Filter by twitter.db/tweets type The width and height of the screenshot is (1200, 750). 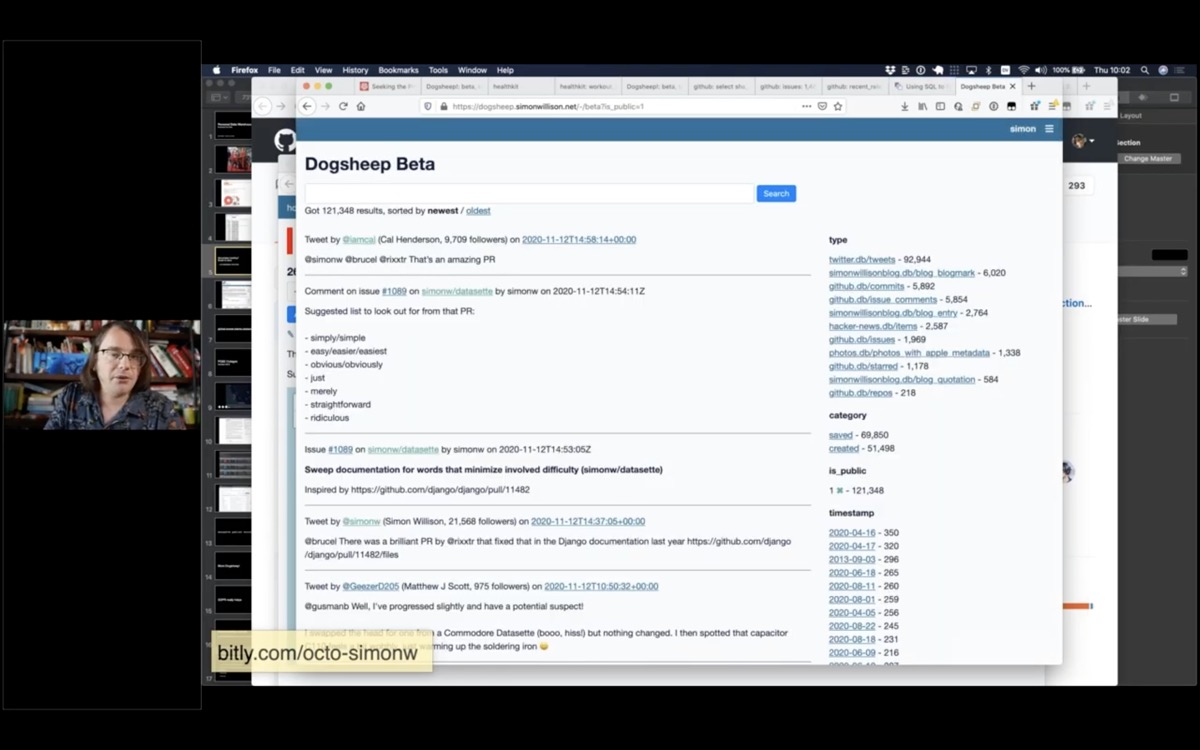[x=862, y=260]
